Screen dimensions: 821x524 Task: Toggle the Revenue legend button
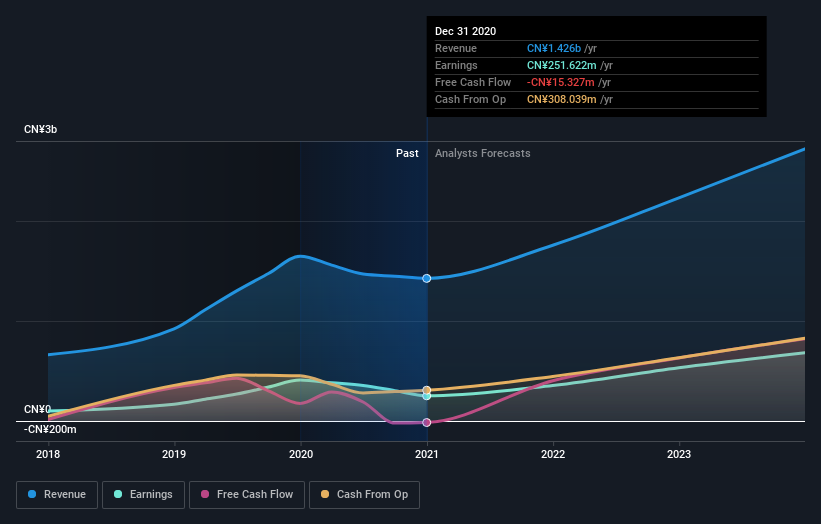click(57, 495)
